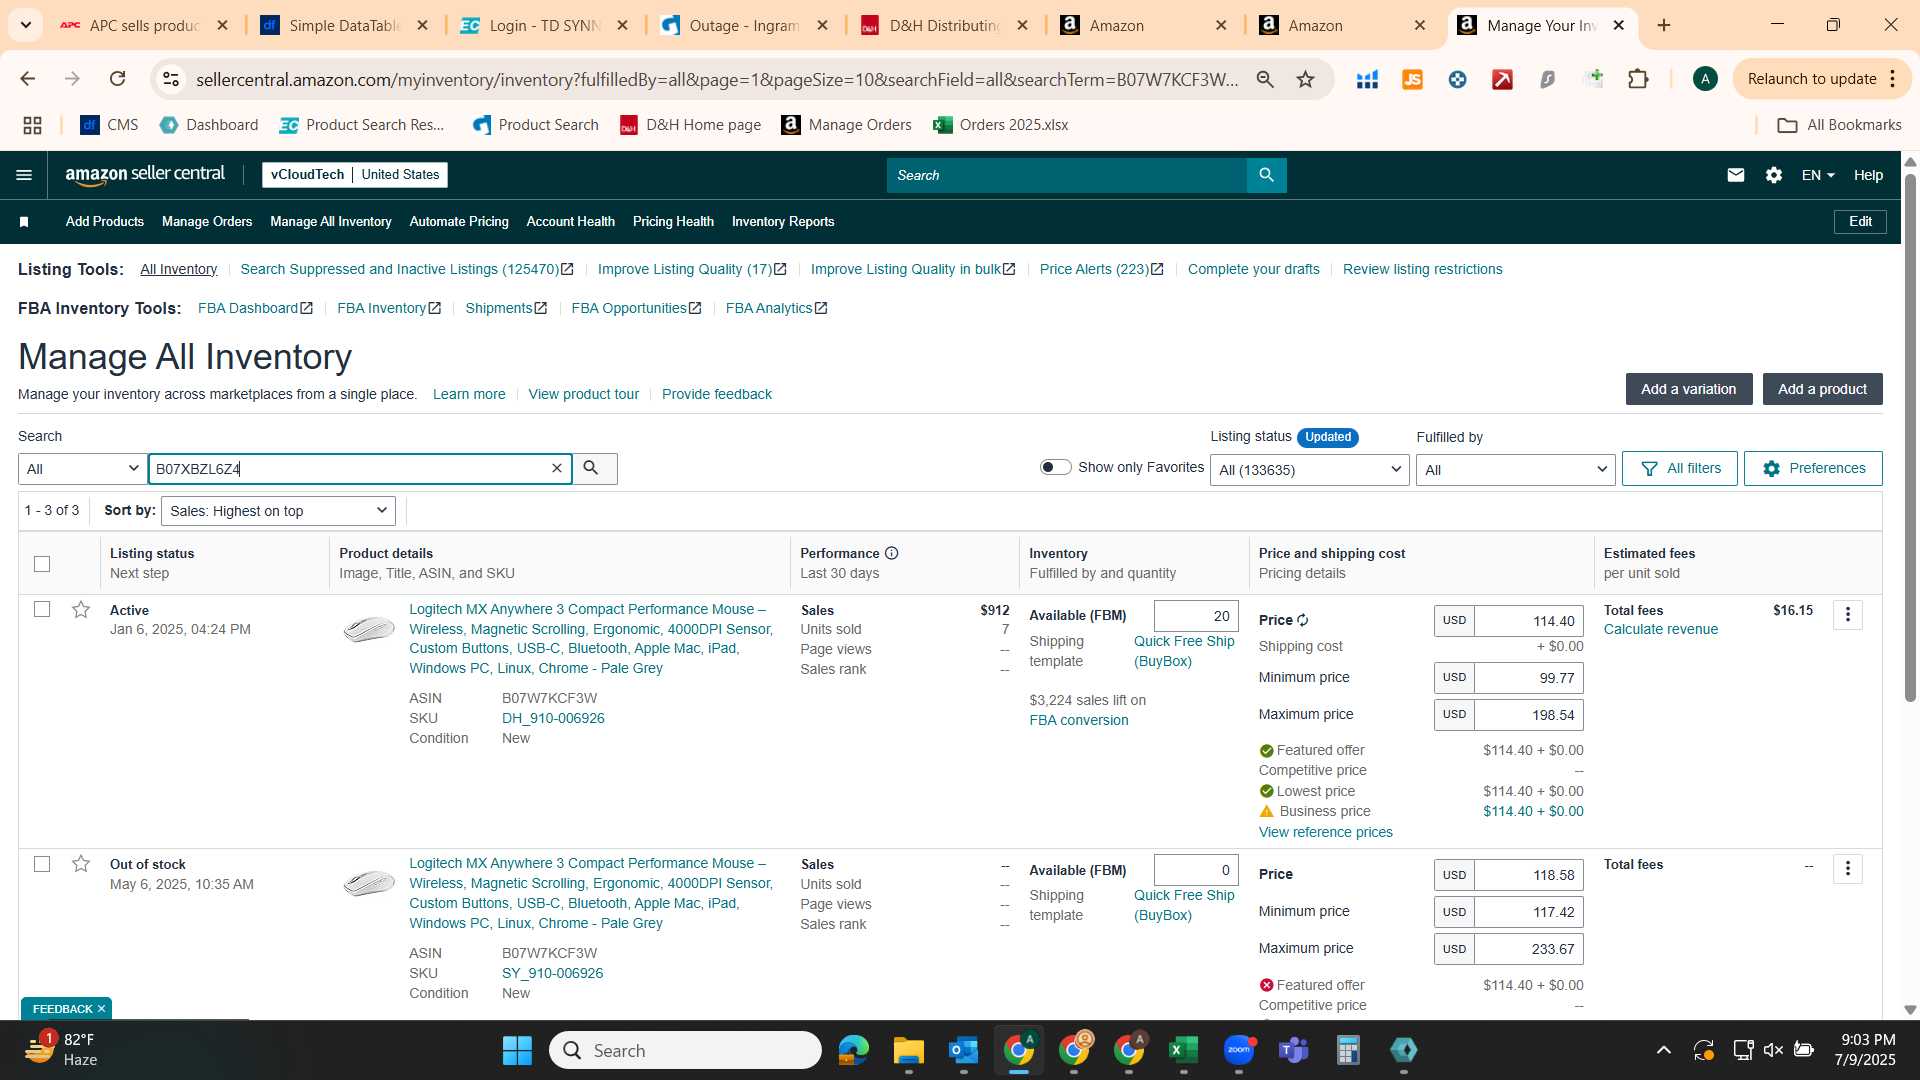Check the Out of stock listing checkbox
Image resolution: width=1920 pixels, height=1080 pixels.
click(x=42, y=864)
